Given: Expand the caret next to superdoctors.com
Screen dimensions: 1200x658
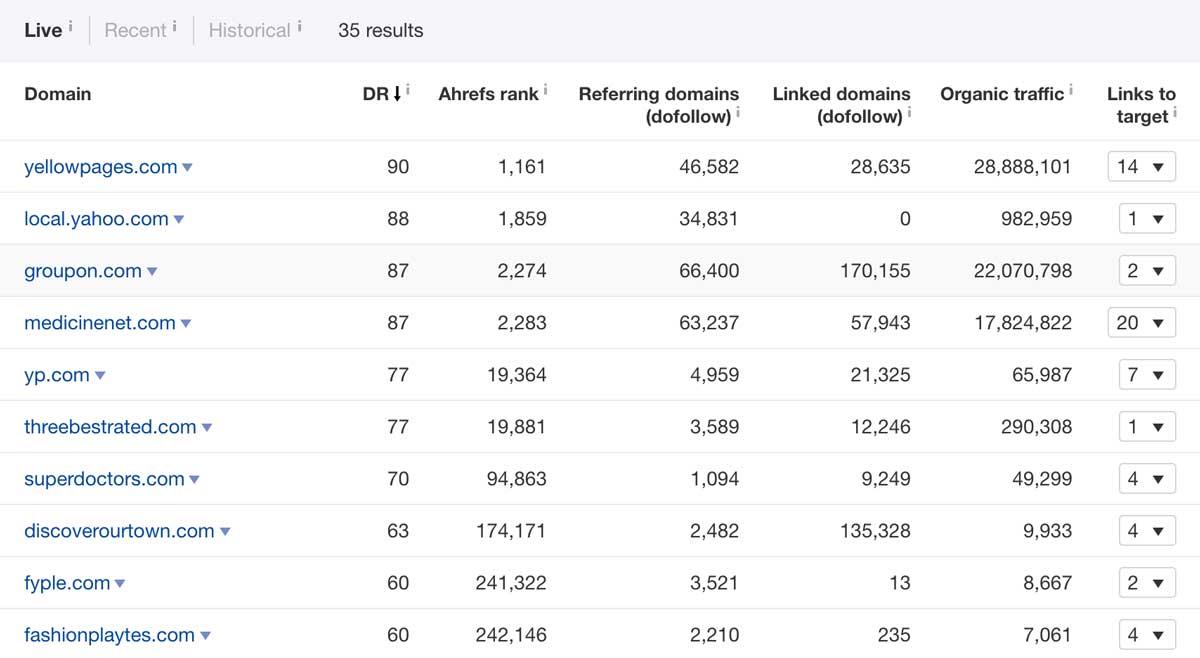Looking at the screenshot, I should tap(194, 480).
